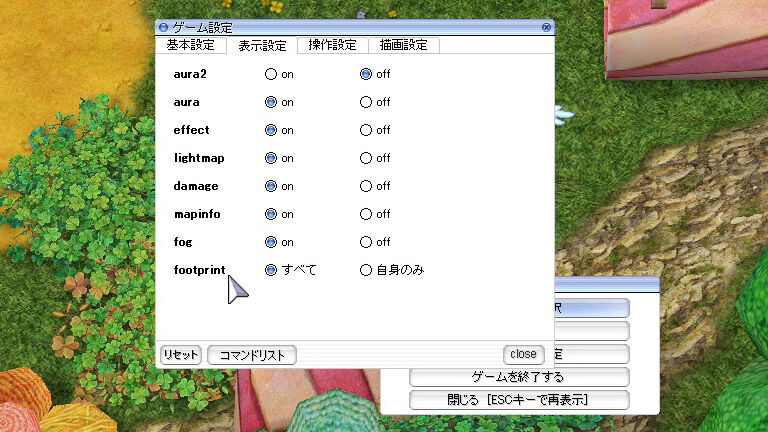
Task: Set footprint to すべて
Action: click(x=271, y=270)
